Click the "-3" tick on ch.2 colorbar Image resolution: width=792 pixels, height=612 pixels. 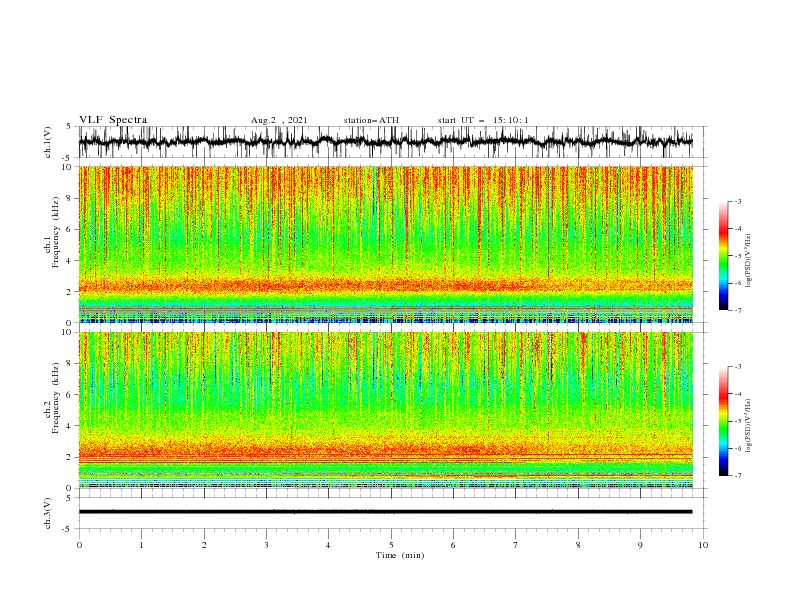[x=738, y=367]
